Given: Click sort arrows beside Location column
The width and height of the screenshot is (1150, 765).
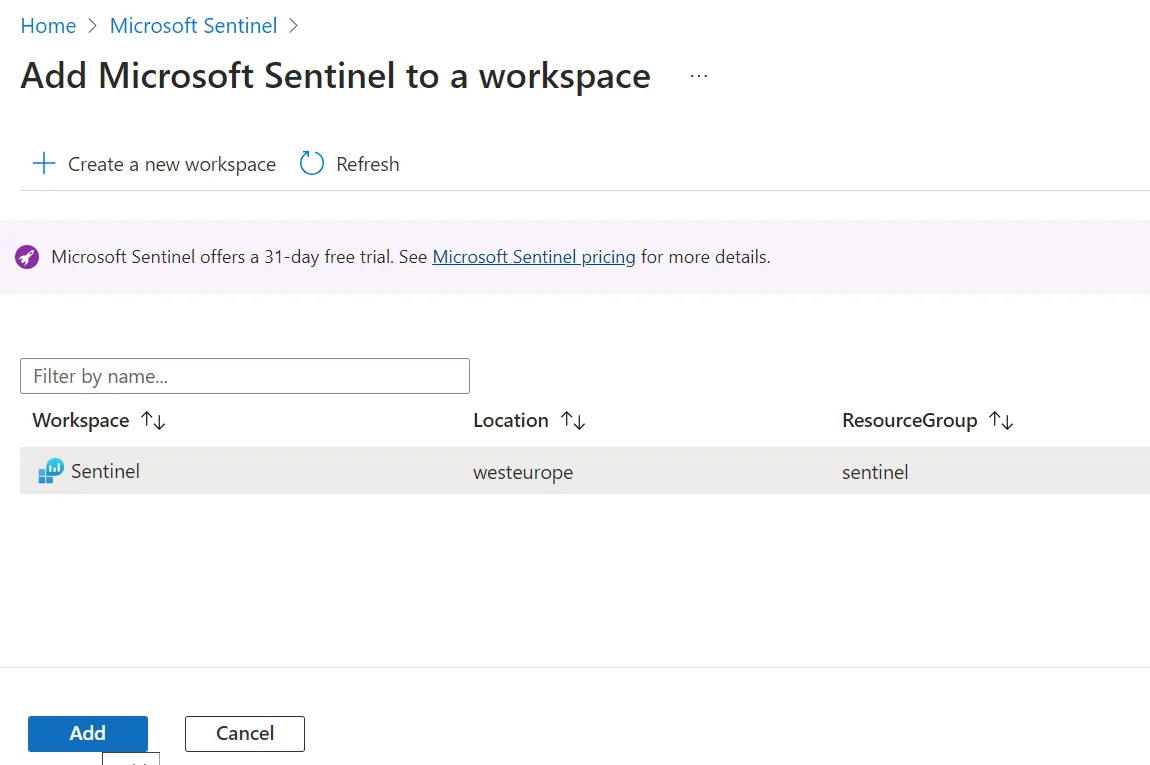Looking at the screenshot, I should tap(573, 421).
